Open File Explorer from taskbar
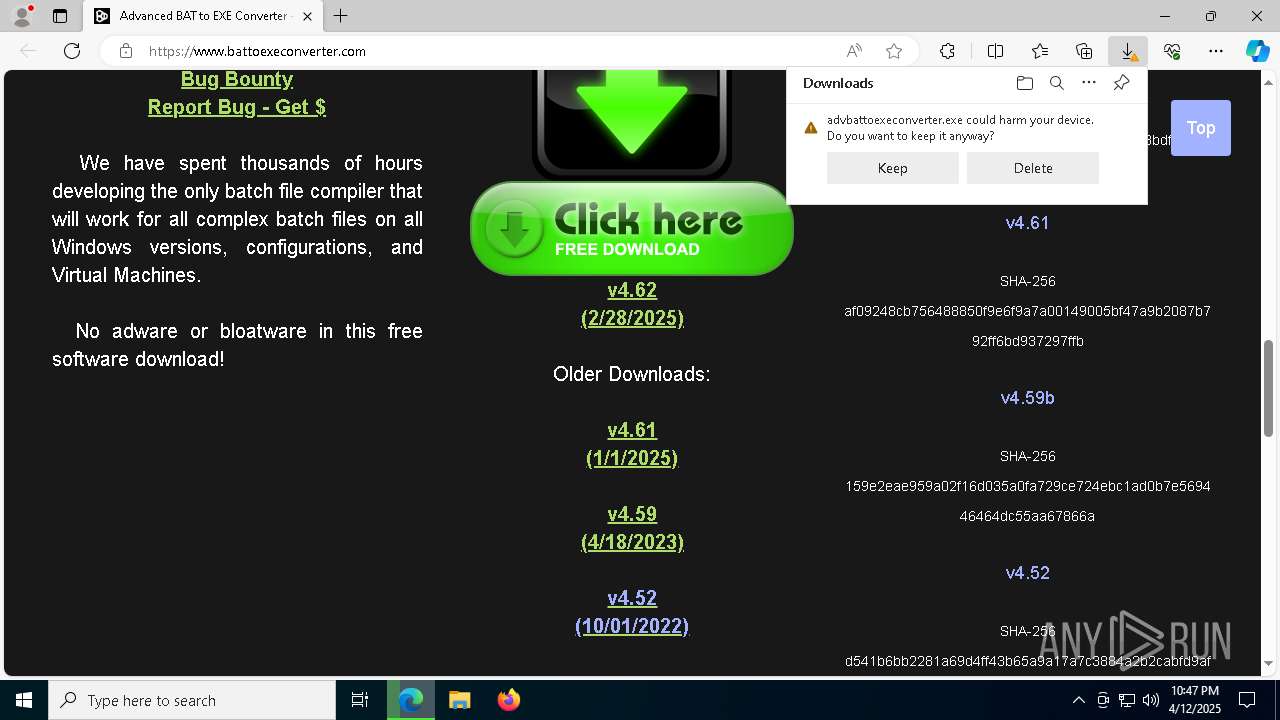1280x720 pixels. click(459, 700)
